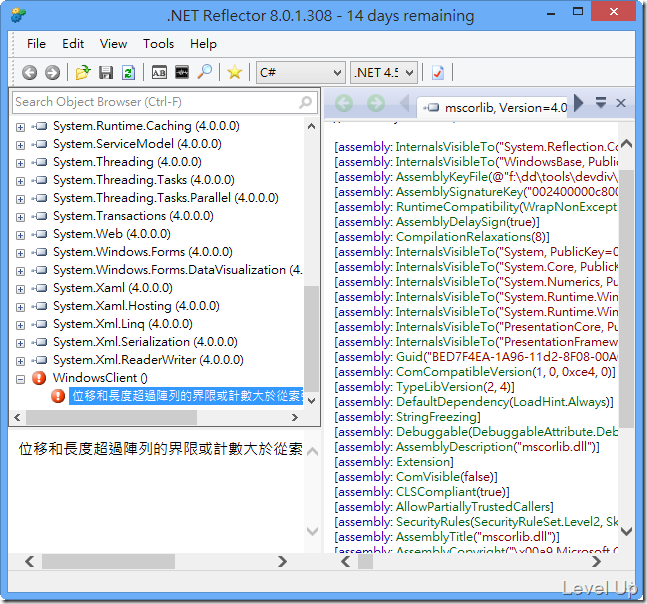Click the .NET Reflector app icon in title bar
The image size is (647, 604).
(18, 16)
